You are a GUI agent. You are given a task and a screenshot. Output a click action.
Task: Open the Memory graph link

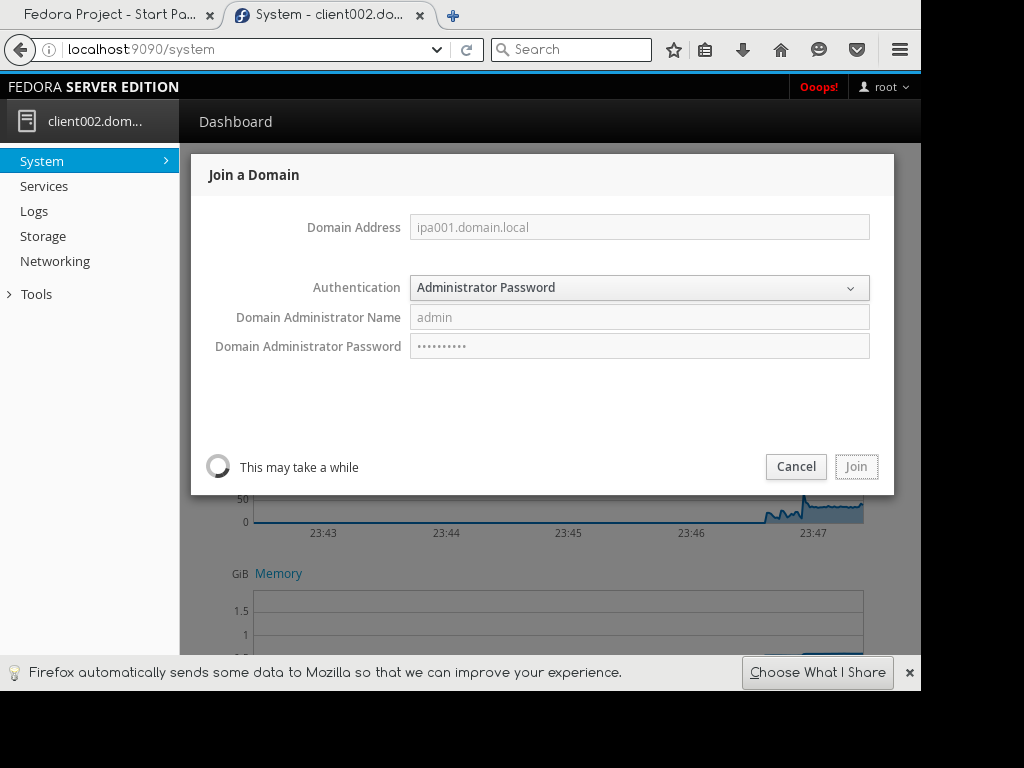coord(278,573)
